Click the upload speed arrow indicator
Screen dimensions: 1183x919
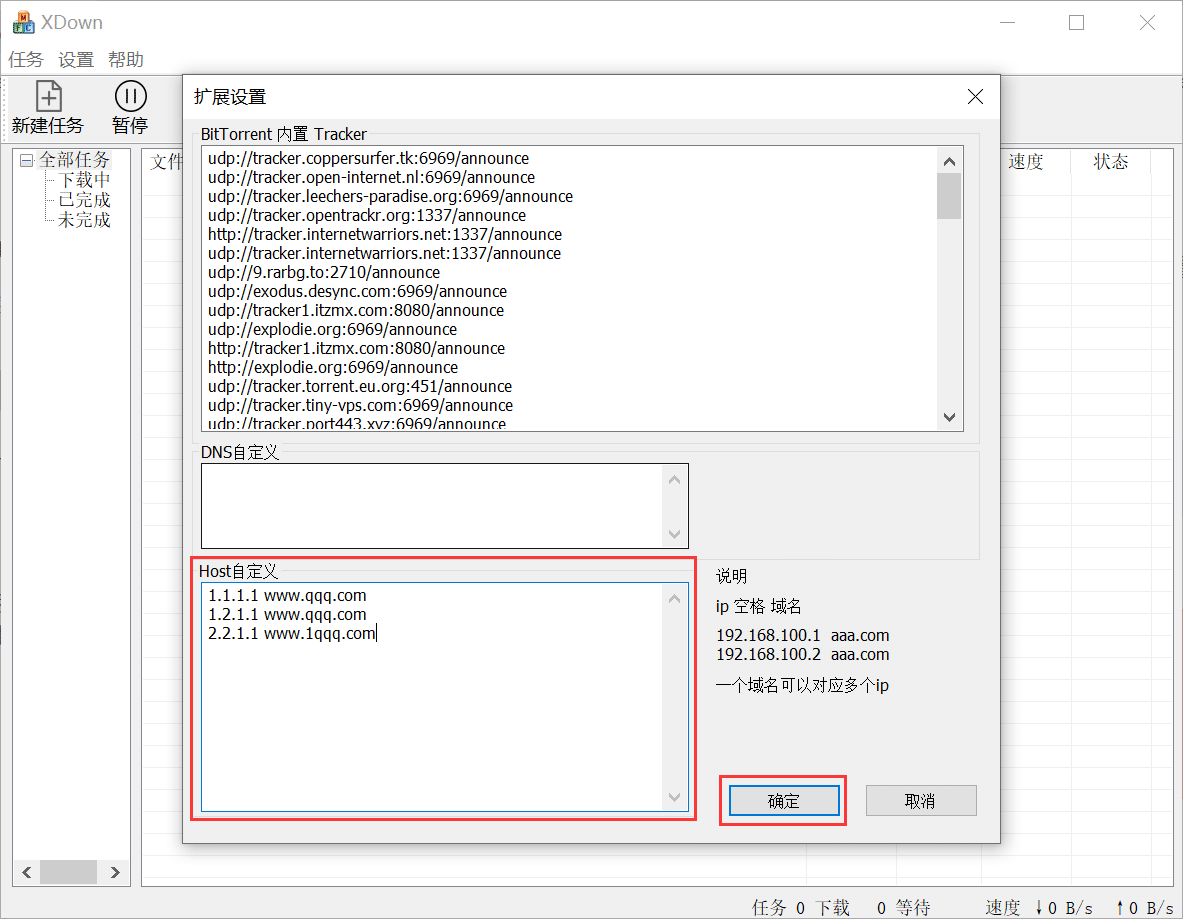[1119, 907]
